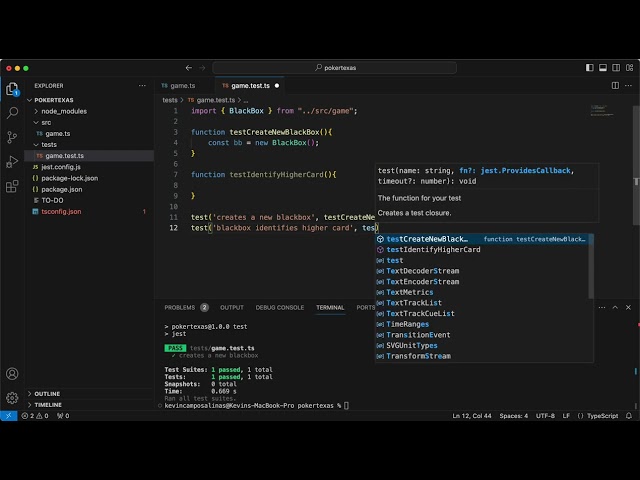Open the Accounts icon
The height and width of the screenshot is (480, 640).
tap(12, 373)
